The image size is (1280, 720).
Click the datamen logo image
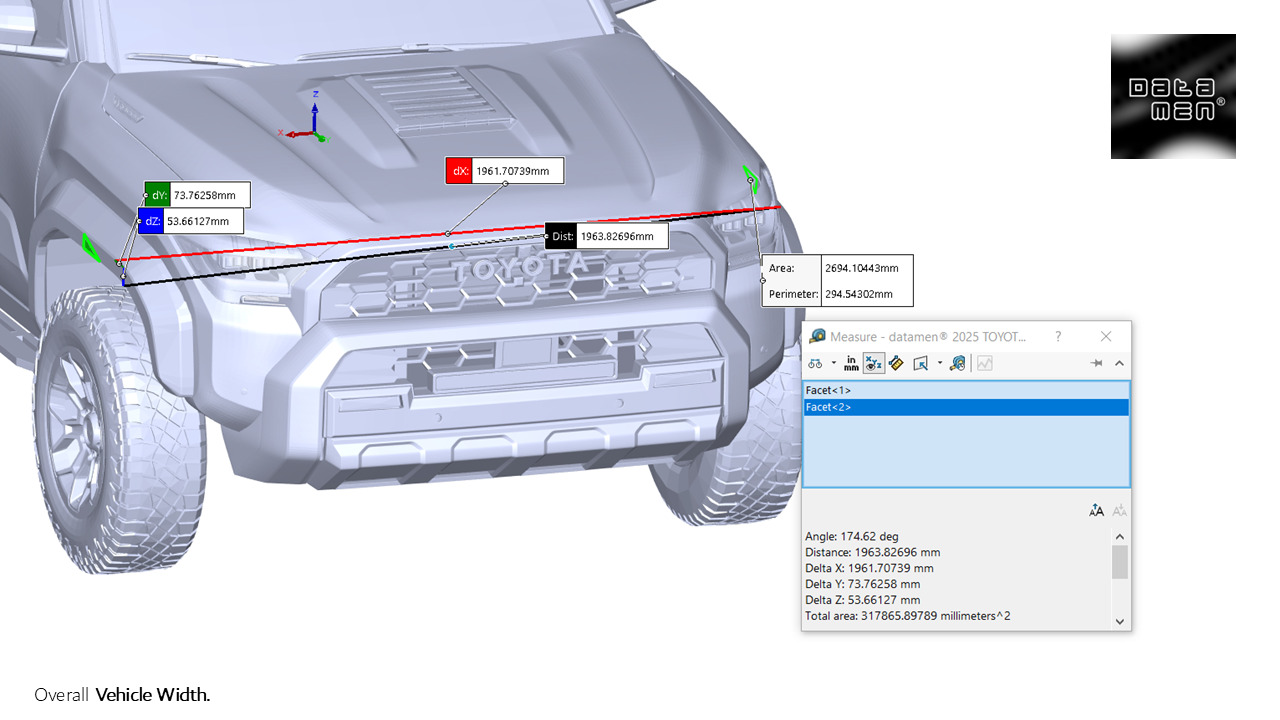click(x=1173, y=96)
